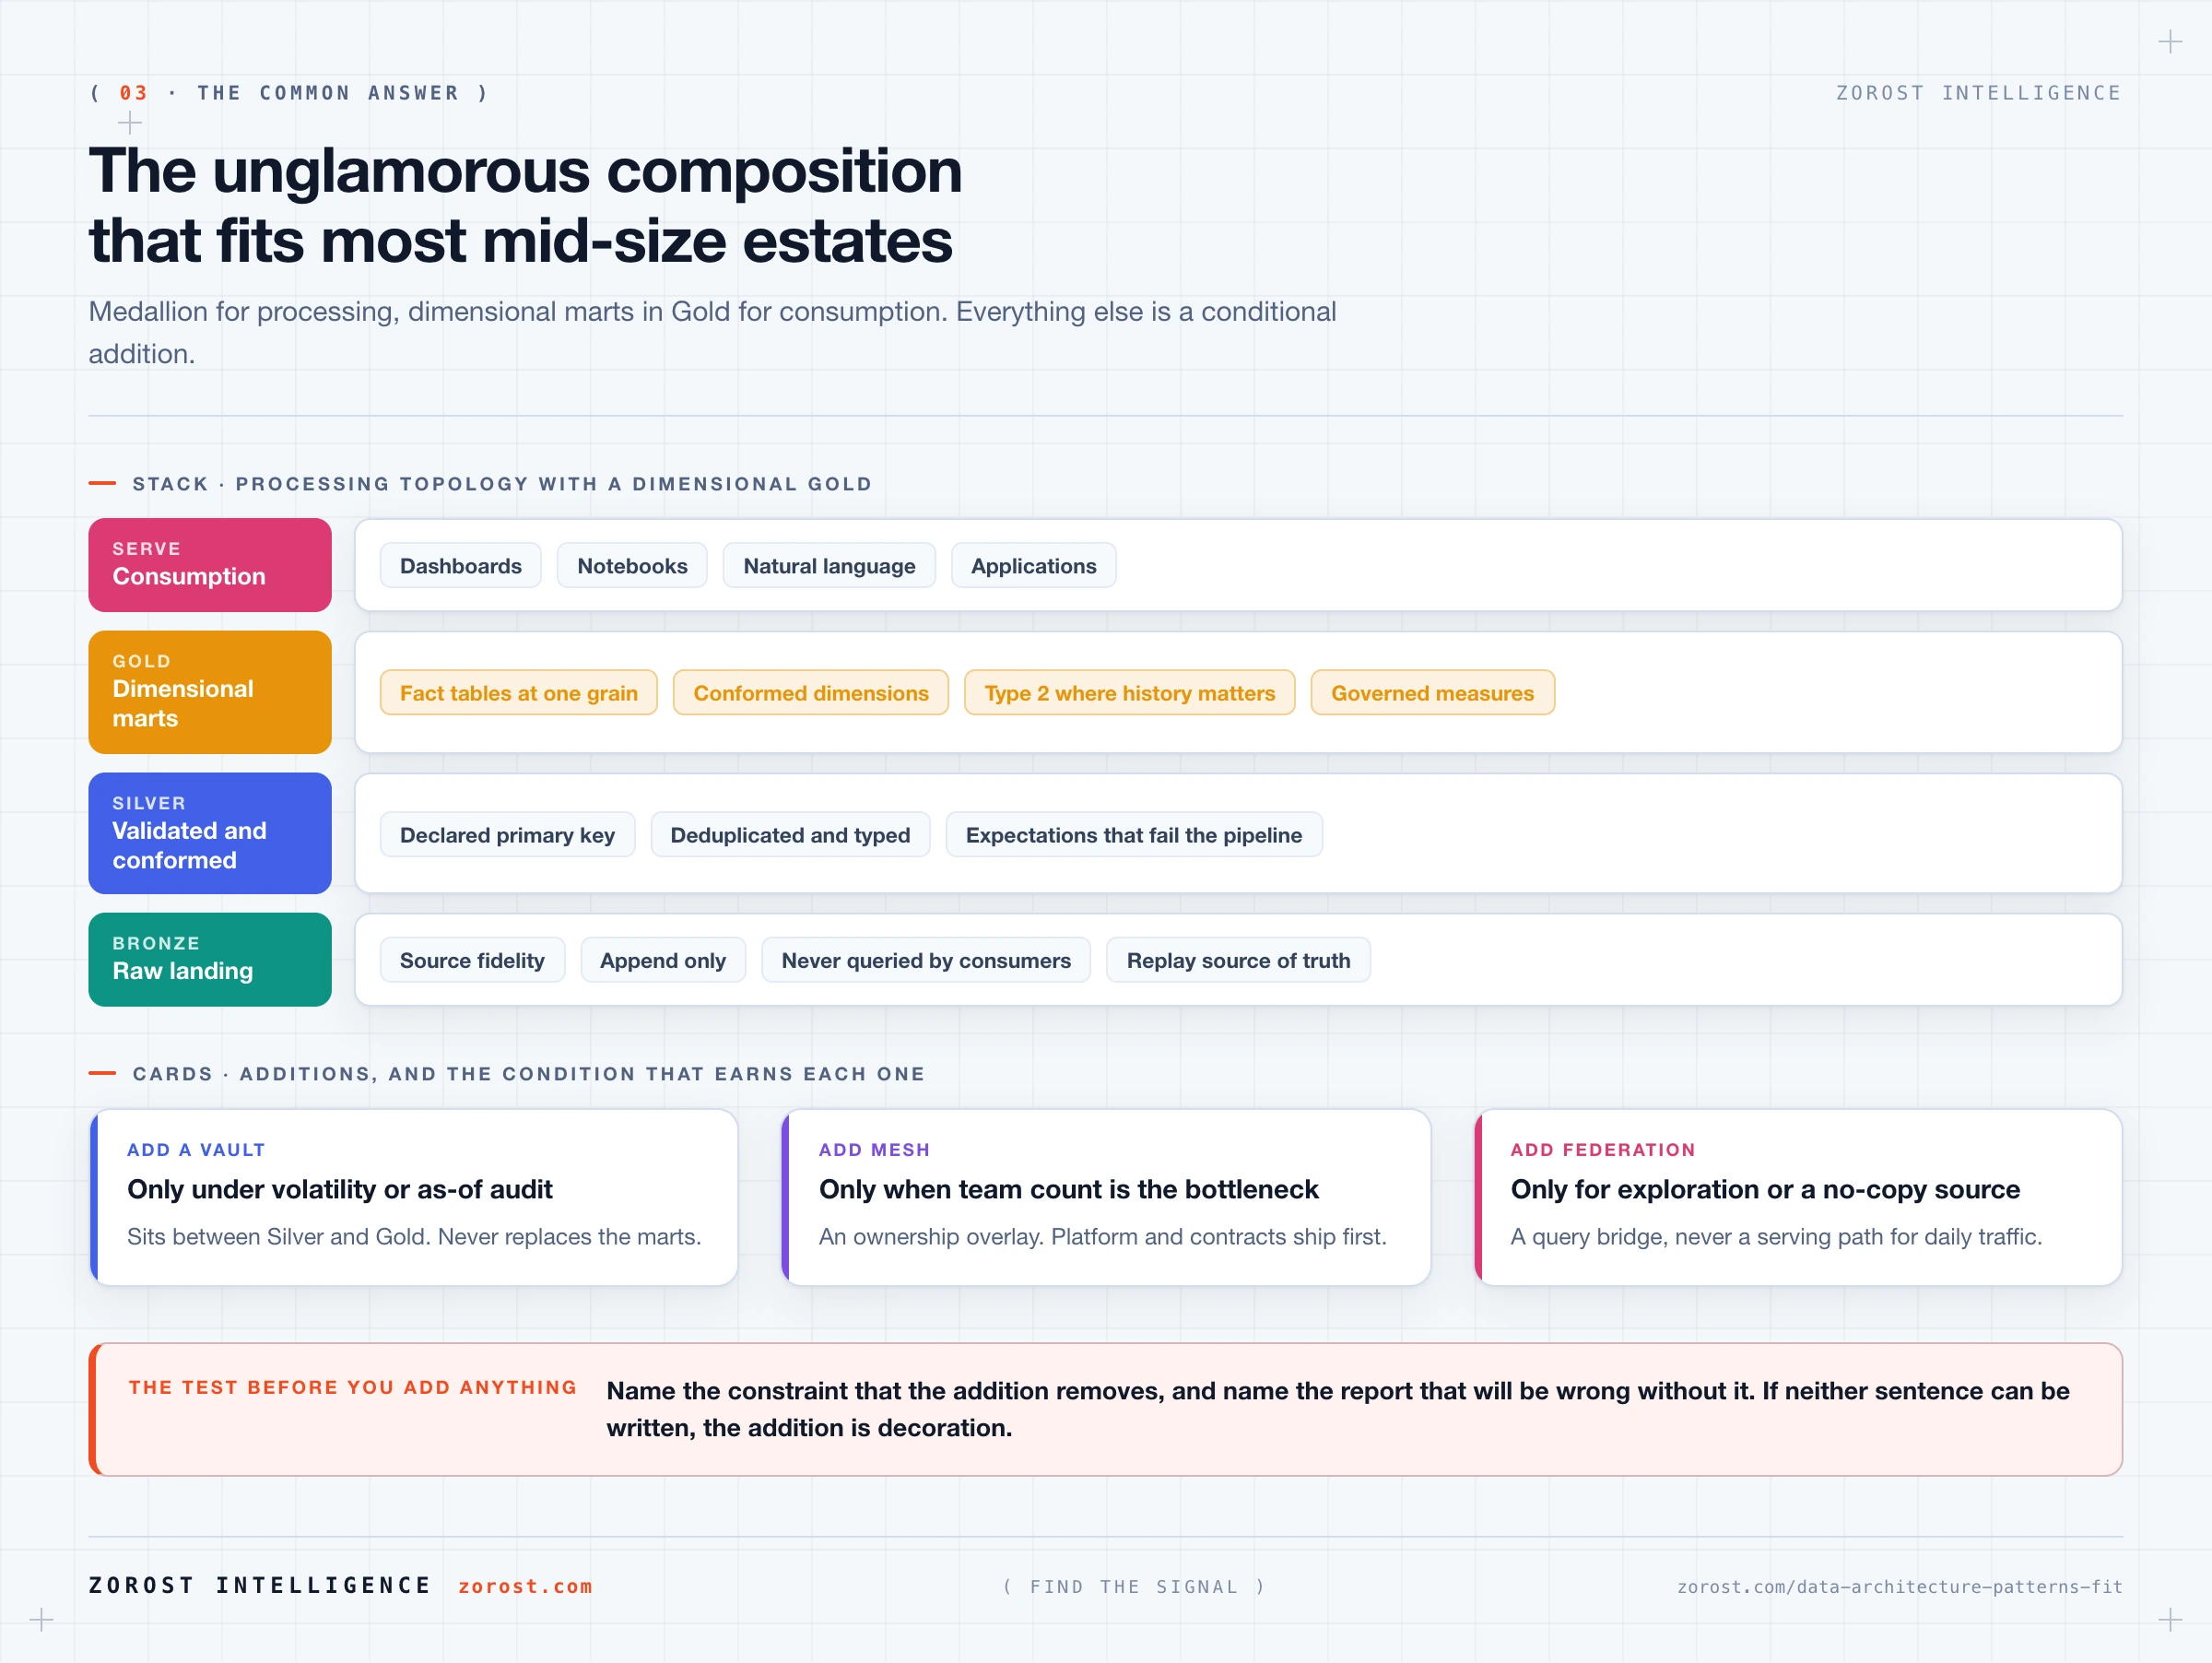Click the plus mark in top-right corner
This screenshot has width=2212, height=1663.
point(2169,42)
